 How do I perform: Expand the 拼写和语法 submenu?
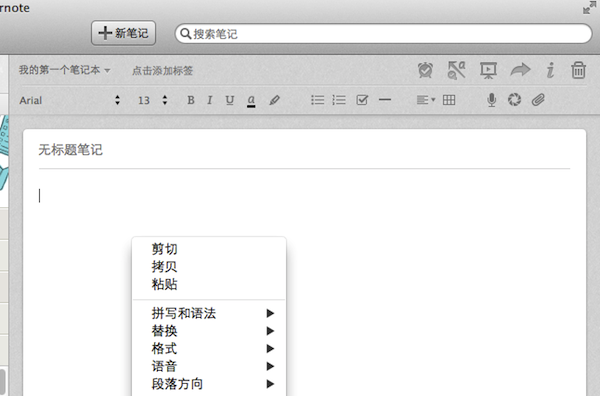209,313
